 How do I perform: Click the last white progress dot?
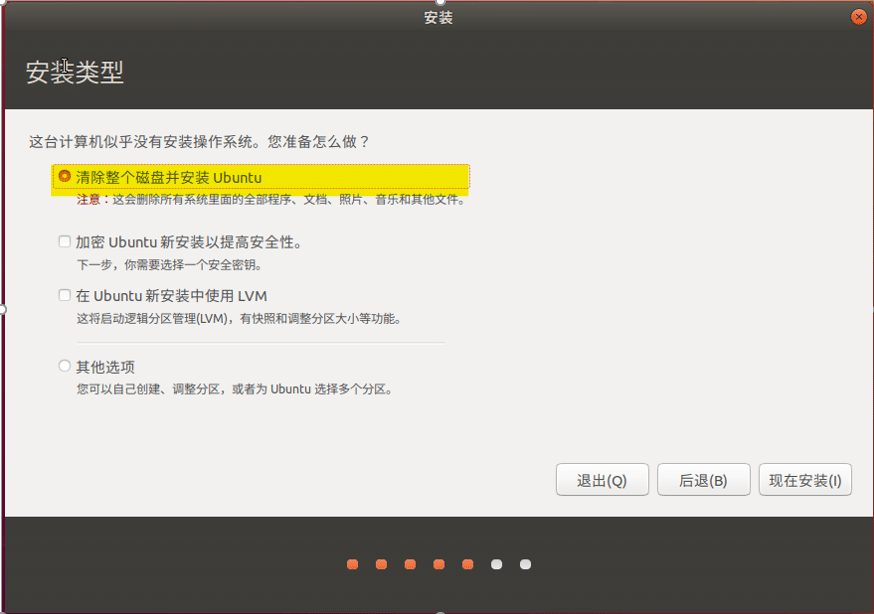tap(525, 564)
